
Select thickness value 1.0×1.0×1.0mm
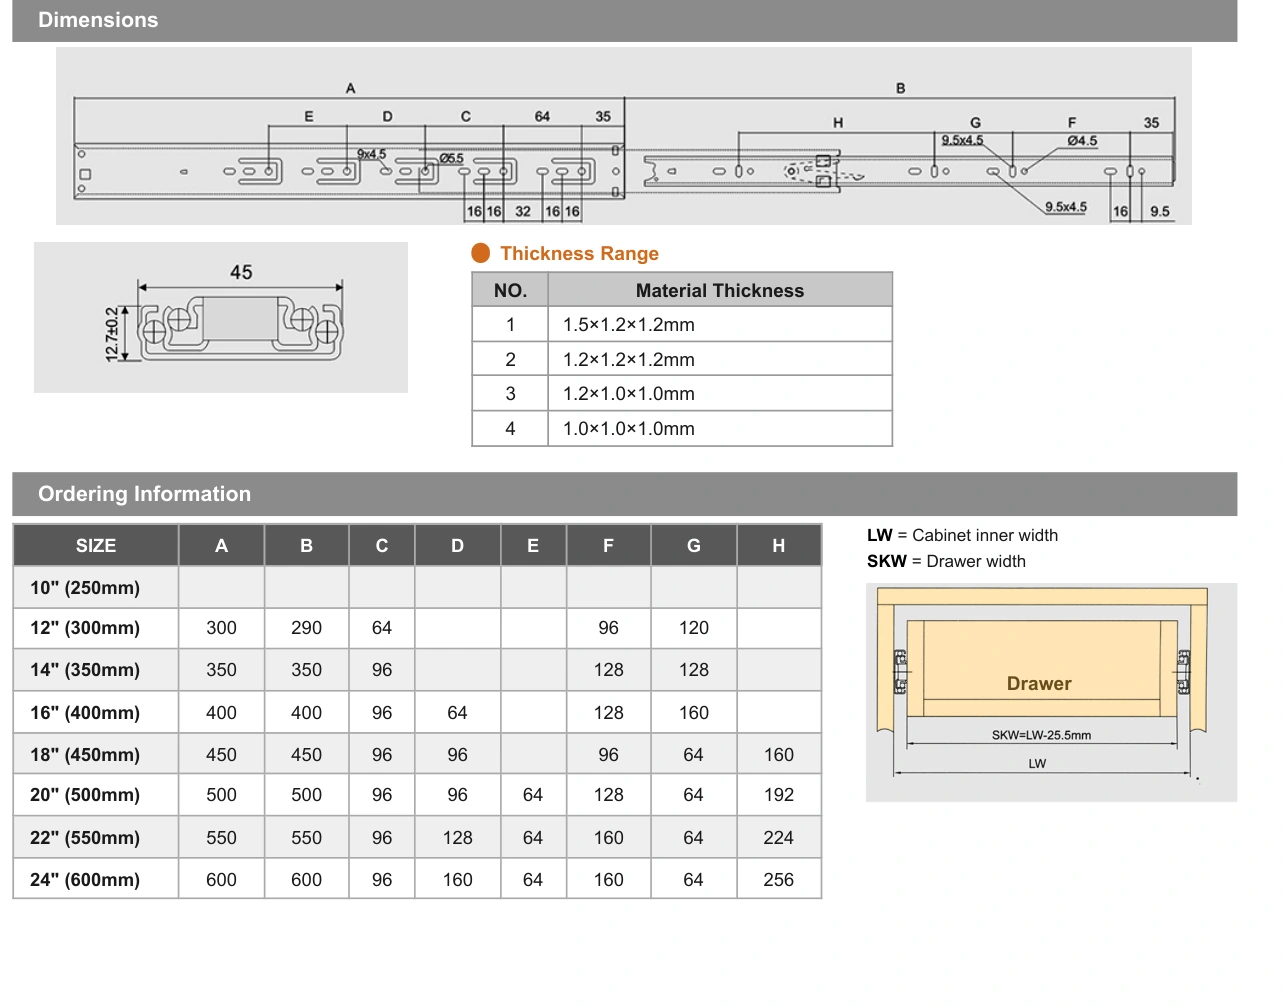(x=629, y=429)
